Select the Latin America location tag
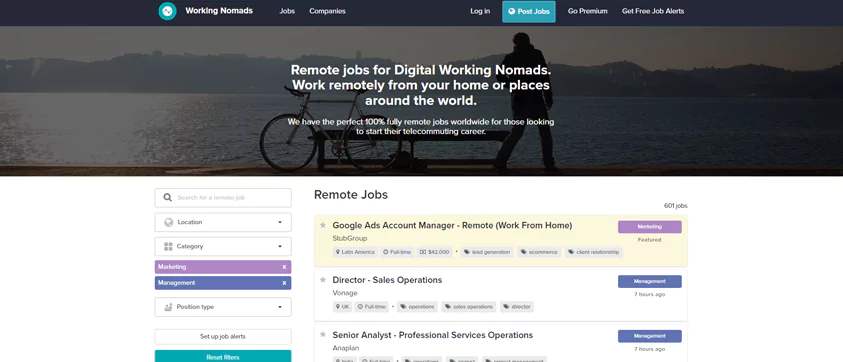The image size is (843, 362). click(355, 252)
